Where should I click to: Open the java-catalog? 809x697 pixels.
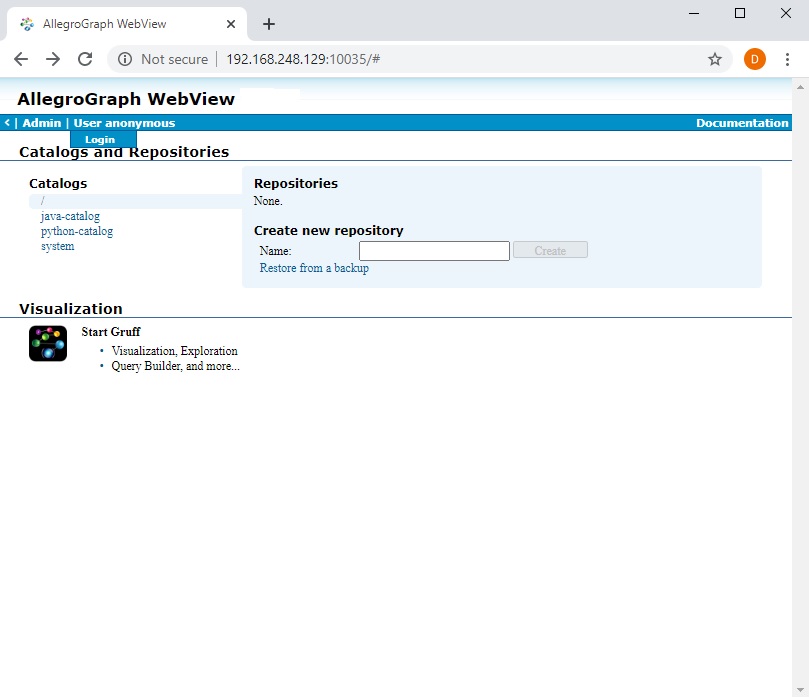tap(69, 215)
